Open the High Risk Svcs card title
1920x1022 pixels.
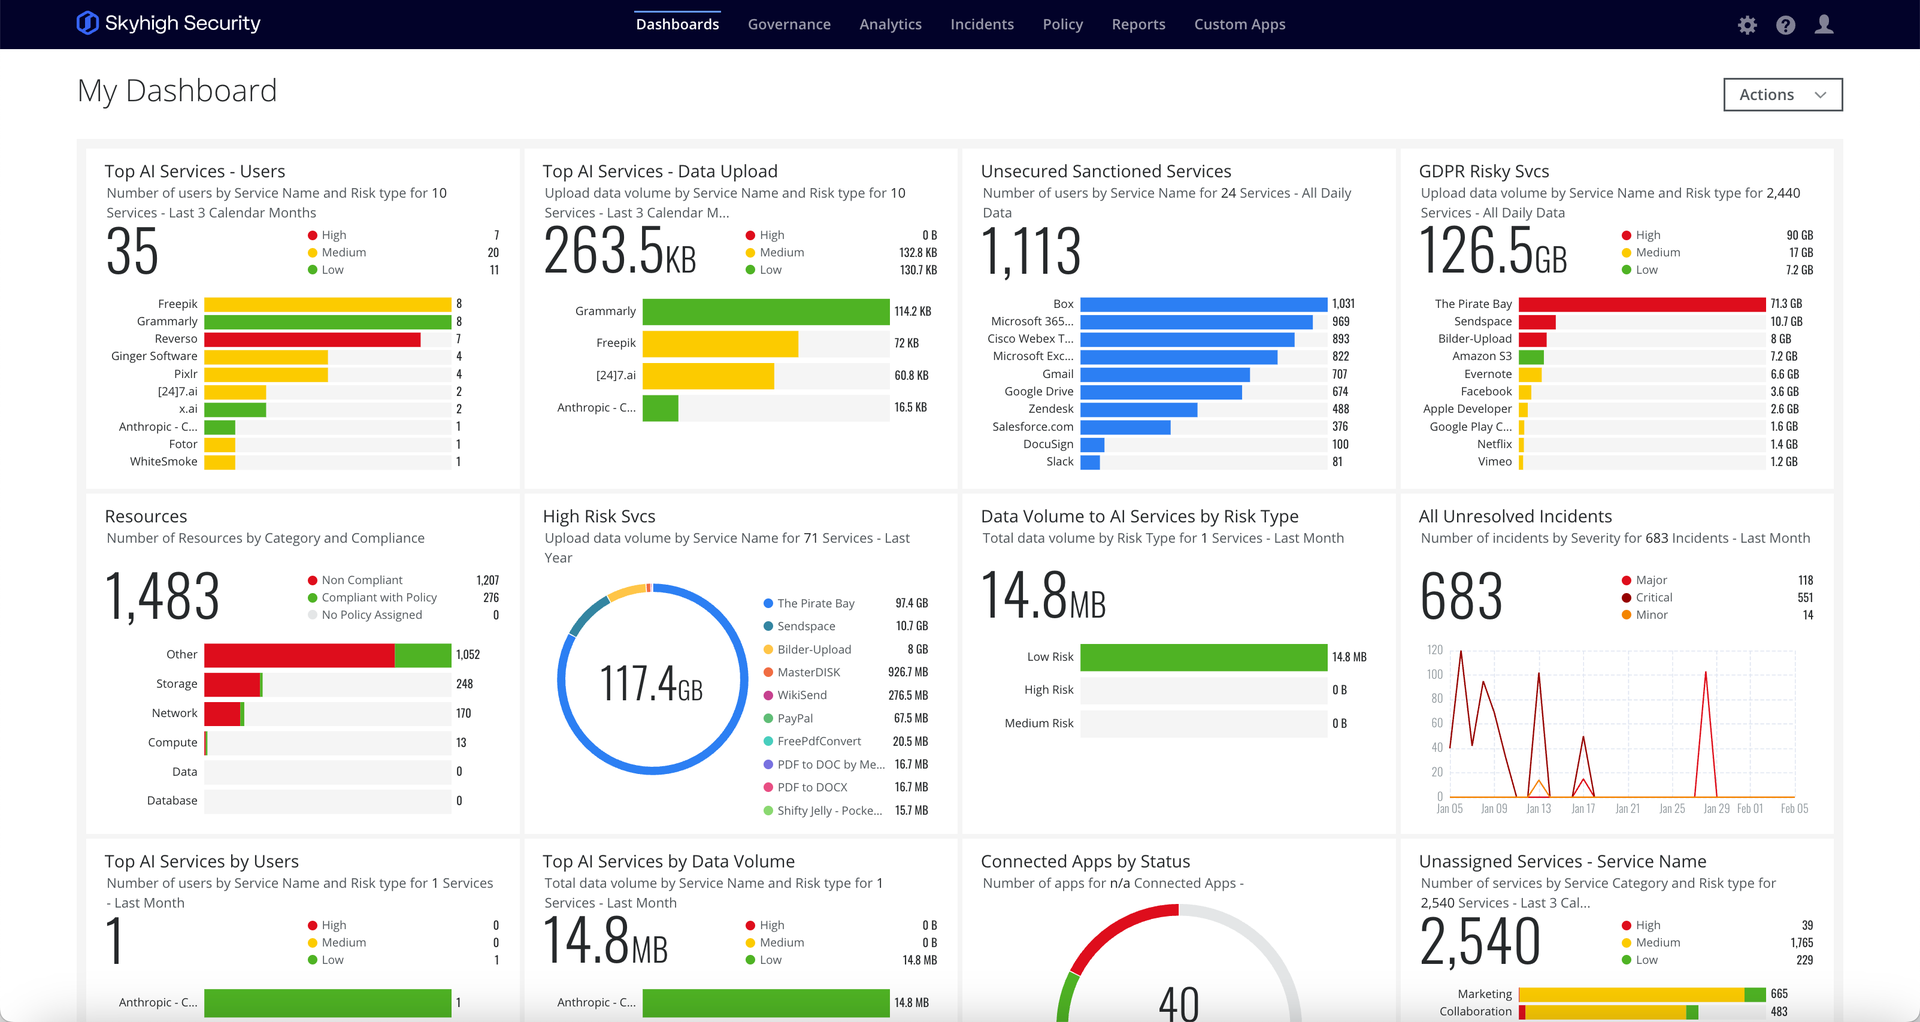point(599,516)
